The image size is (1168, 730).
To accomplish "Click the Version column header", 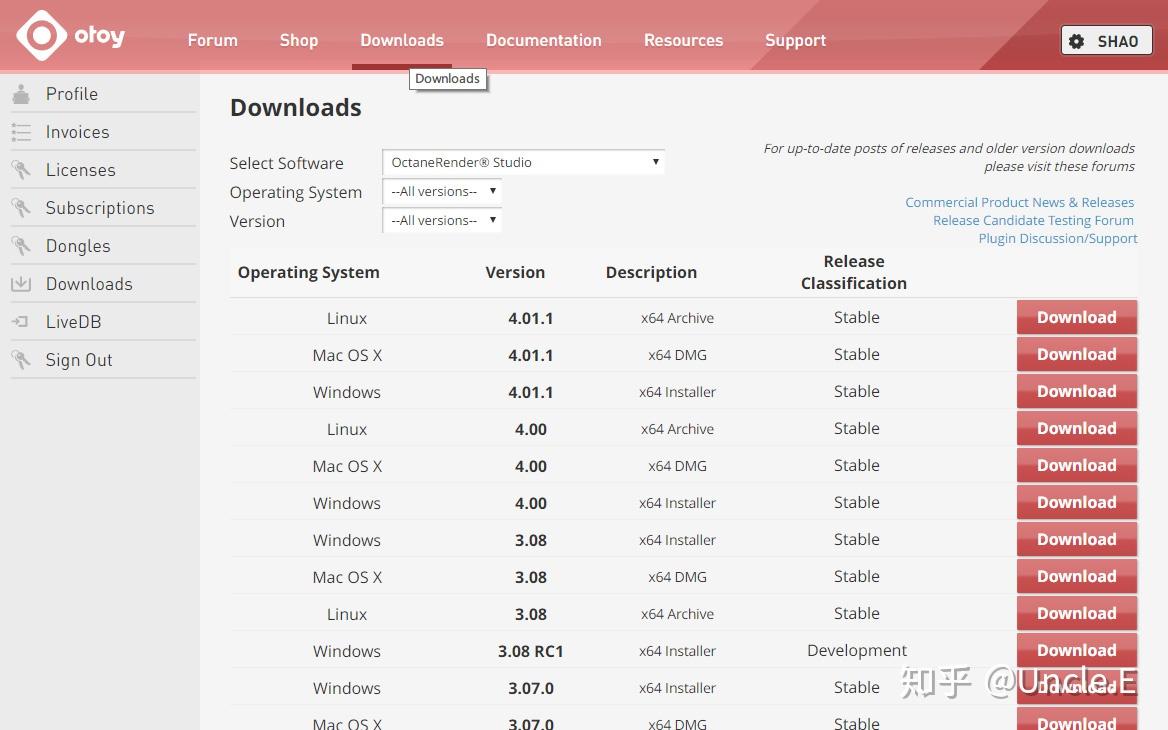I will click(x=515, y=273).
